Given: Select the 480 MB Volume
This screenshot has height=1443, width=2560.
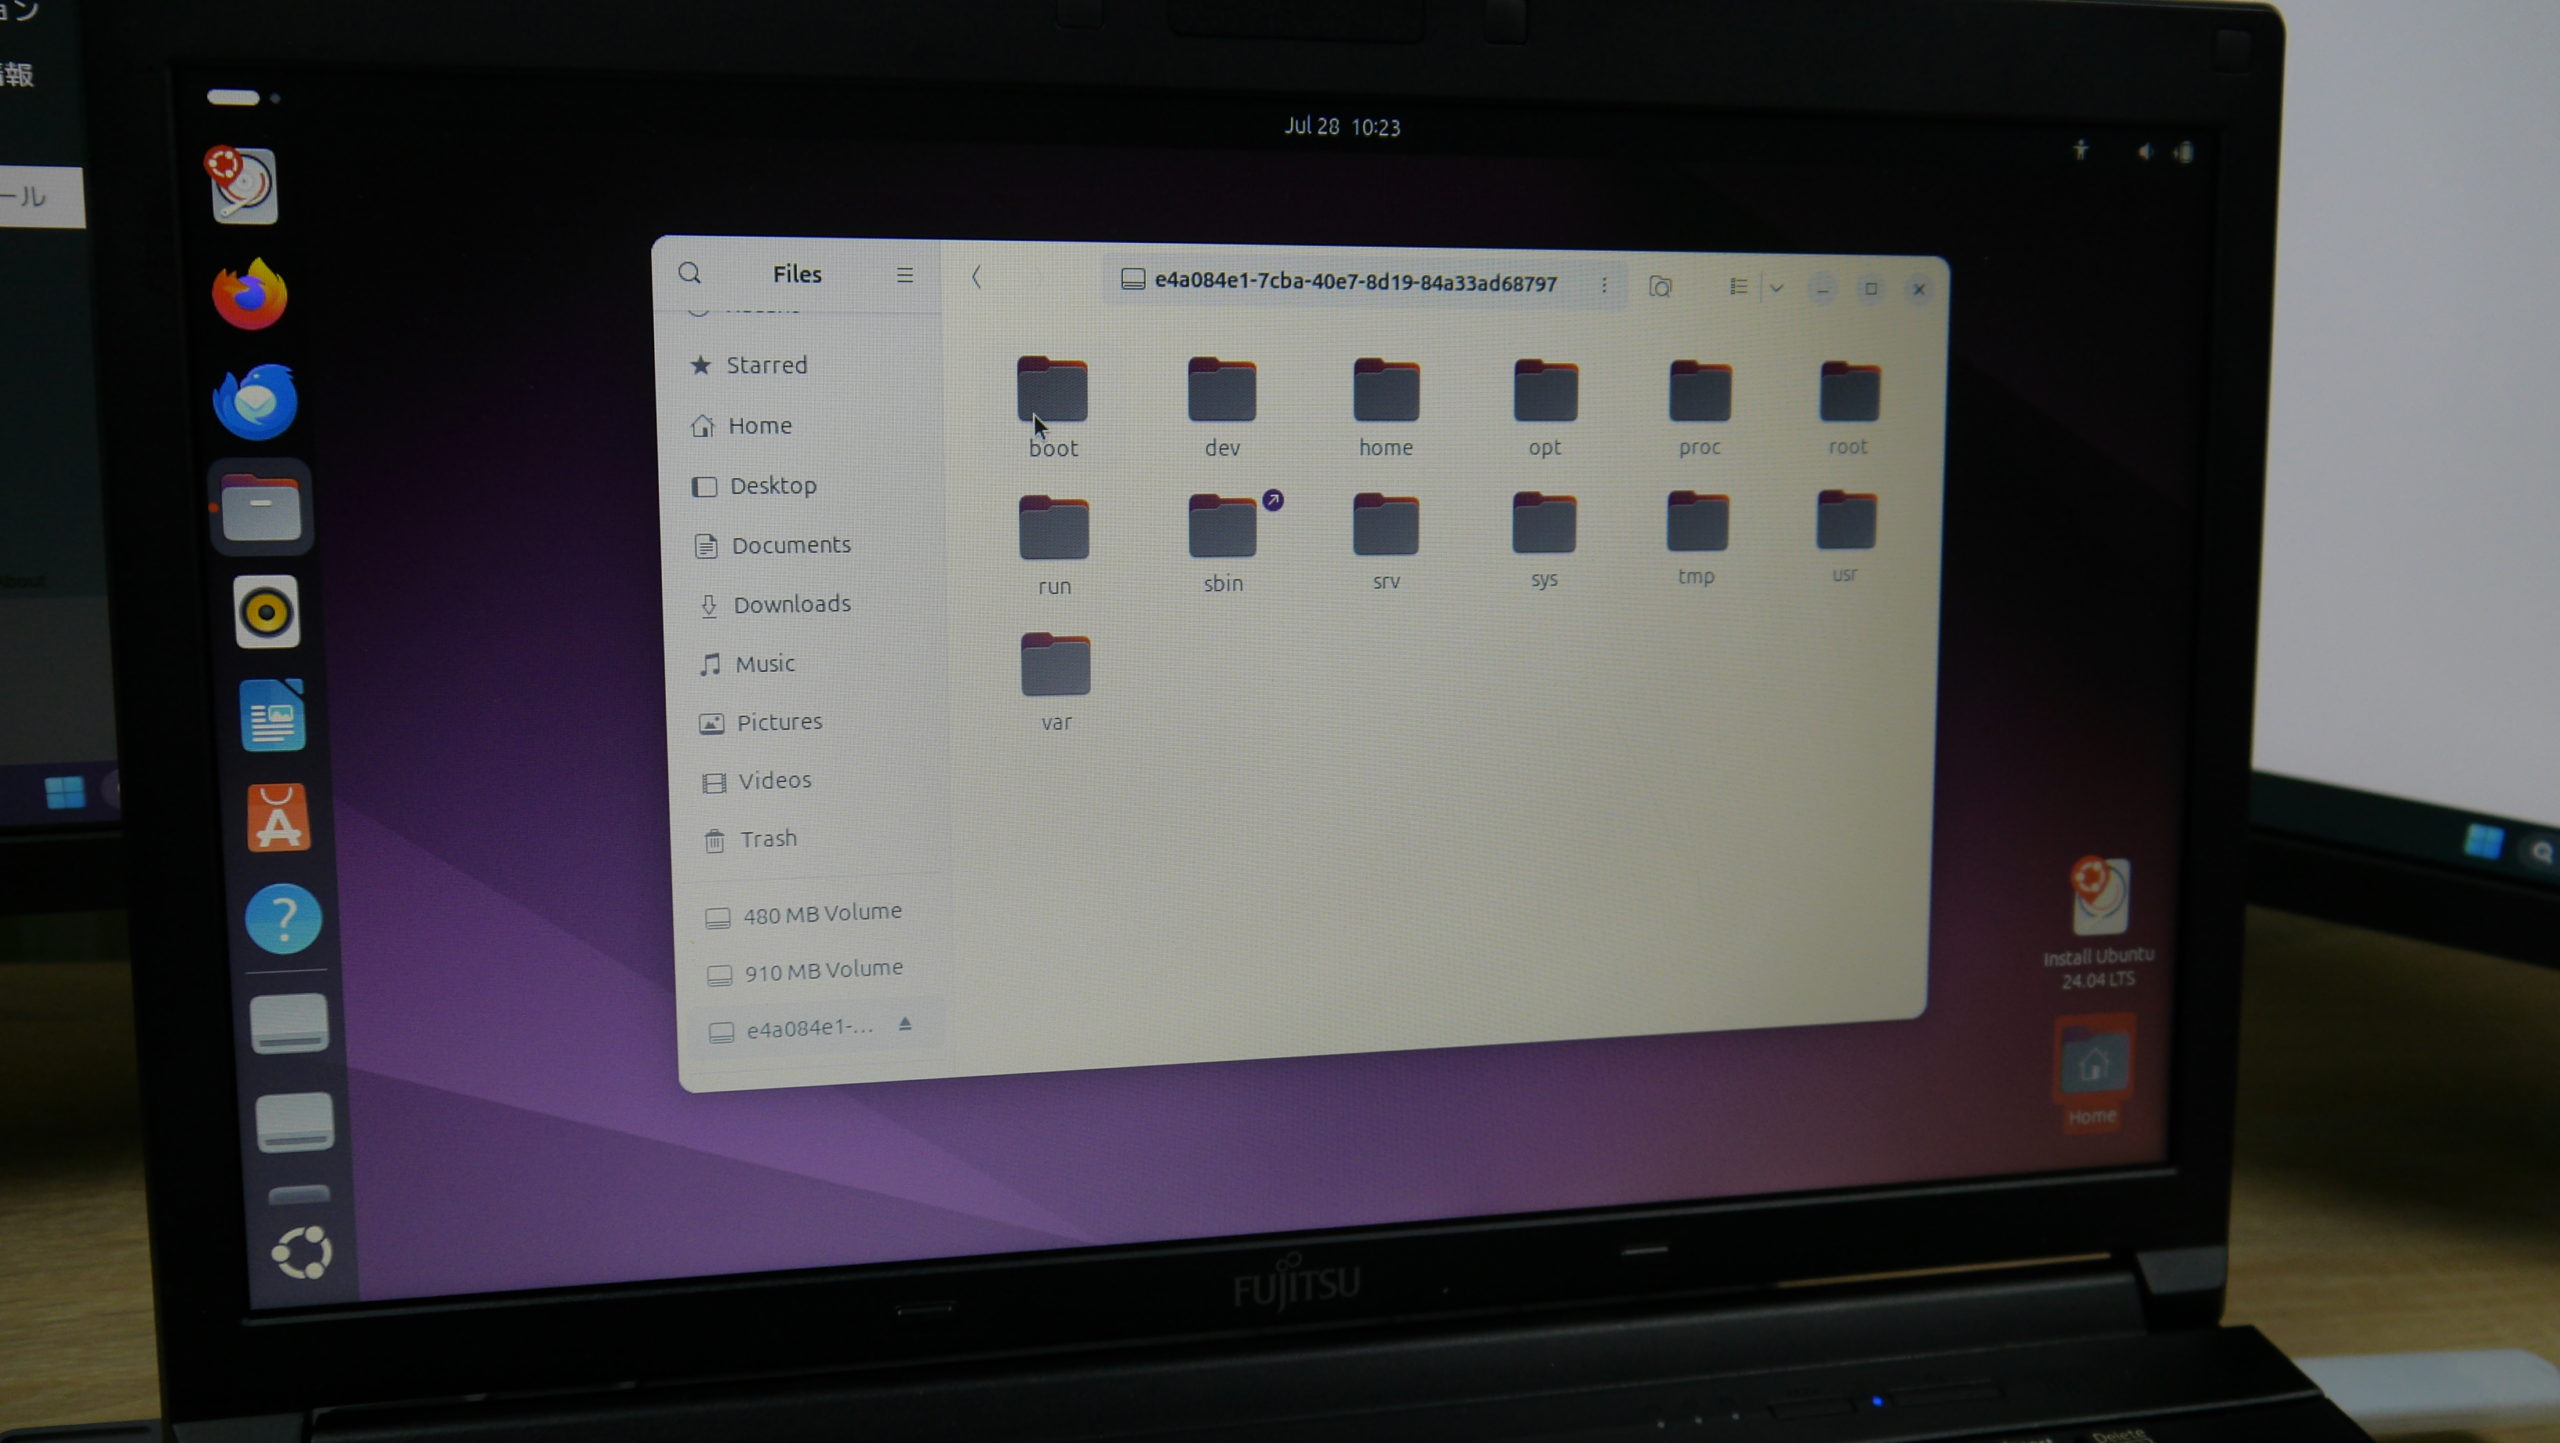Looking at the screenshot, I should pos(821,913).
